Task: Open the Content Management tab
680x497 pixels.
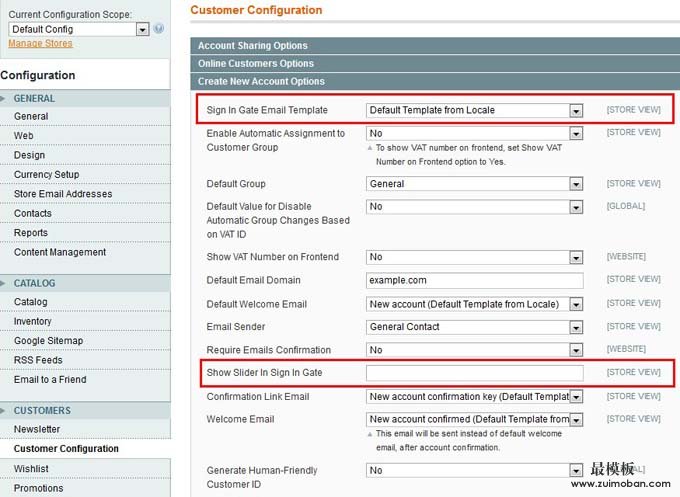Action: tap(60, 252)
